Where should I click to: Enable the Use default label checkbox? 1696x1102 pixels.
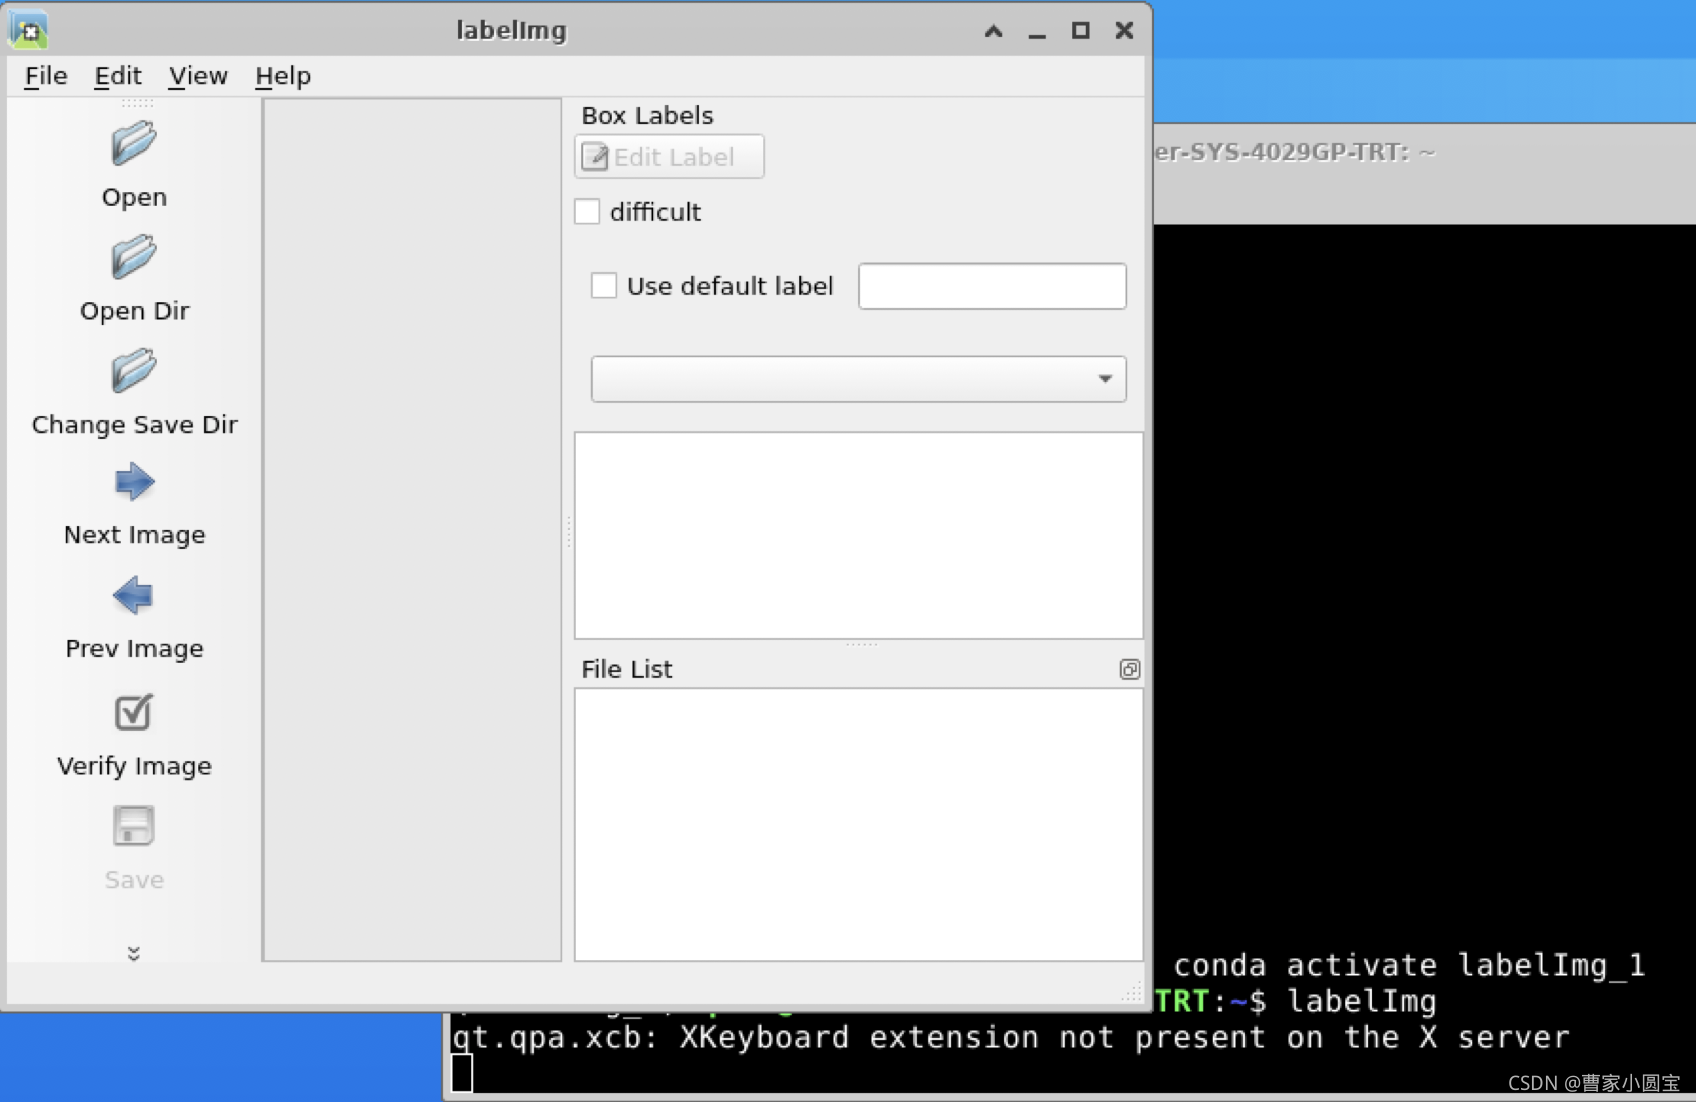tap(604, 286)
